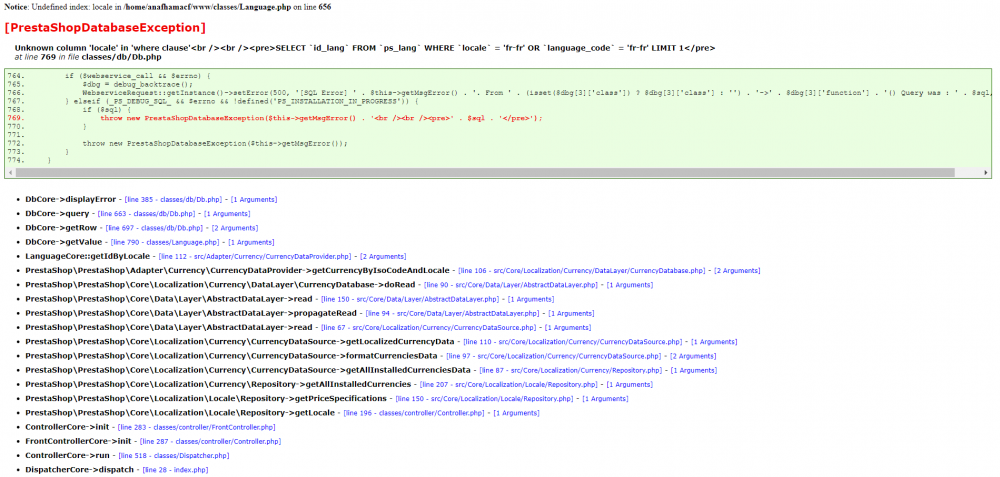
Task: Click the 'DbCore->query' trace entry text
Action: [57, 214]
